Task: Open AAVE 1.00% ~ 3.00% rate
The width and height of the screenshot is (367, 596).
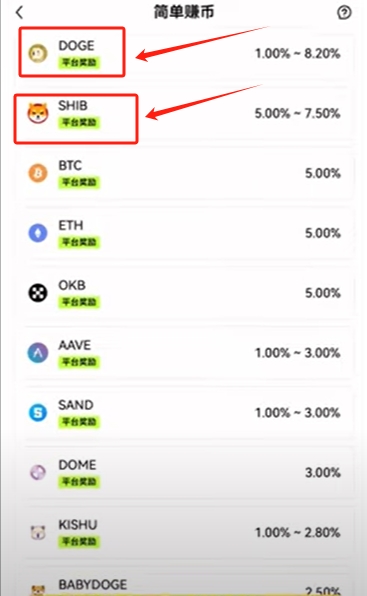Action: pyautogui.click(x=297, y=353)
